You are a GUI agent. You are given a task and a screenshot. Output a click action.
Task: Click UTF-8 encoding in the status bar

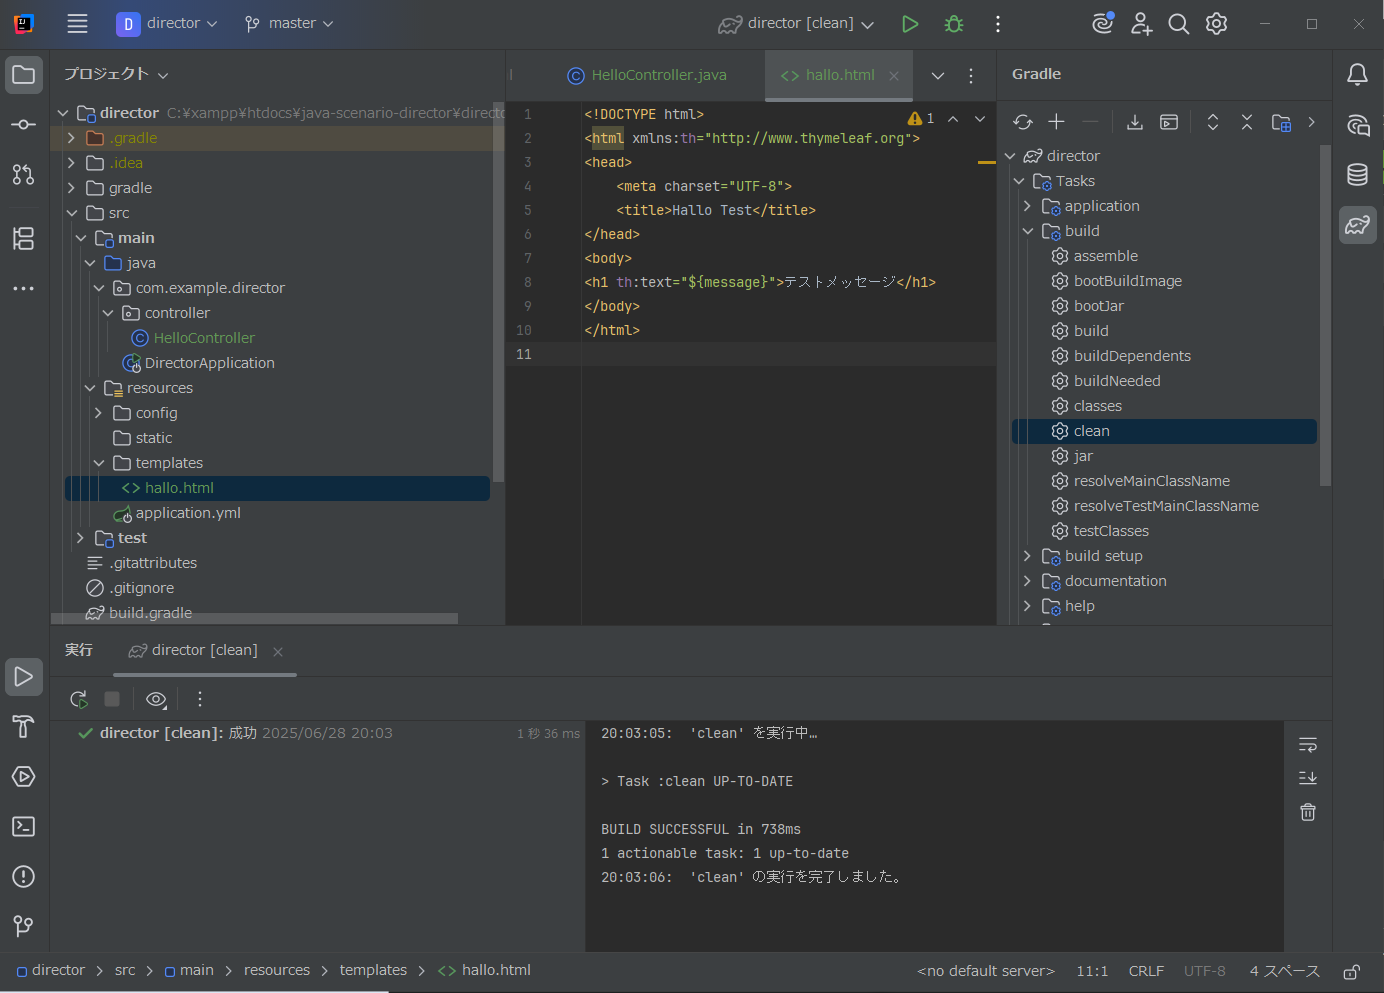pyautogui.click(x=1204, y=970)
